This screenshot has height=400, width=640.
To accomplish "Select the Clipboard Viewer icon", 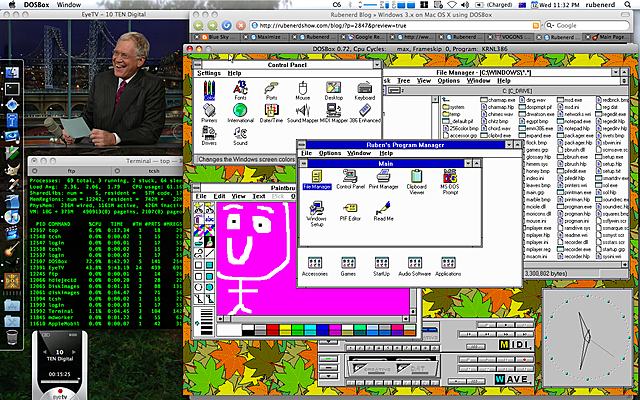I will pos(416,182).
